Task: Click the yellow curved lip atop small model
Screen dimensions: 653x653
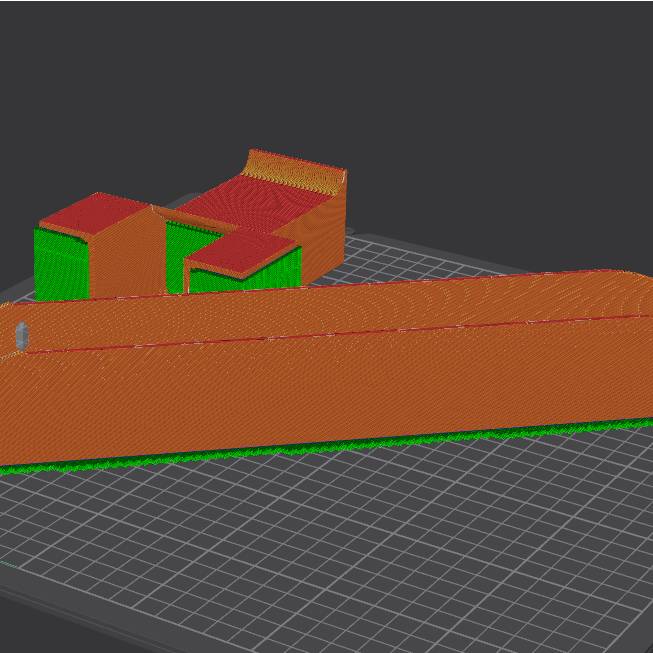Action: 294,172
